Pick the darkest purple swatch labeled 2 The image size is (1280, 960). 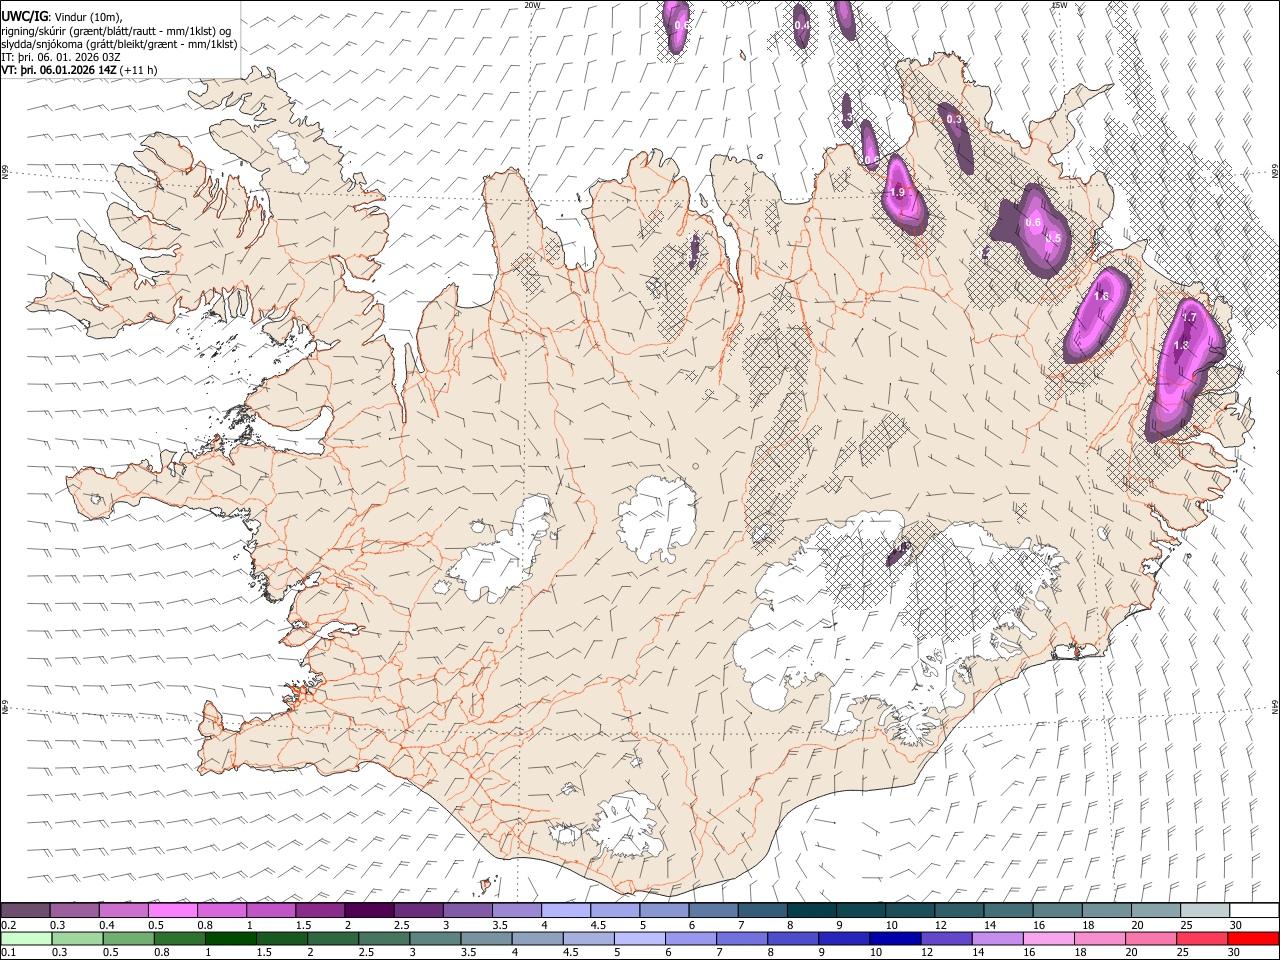coord(369,910)
